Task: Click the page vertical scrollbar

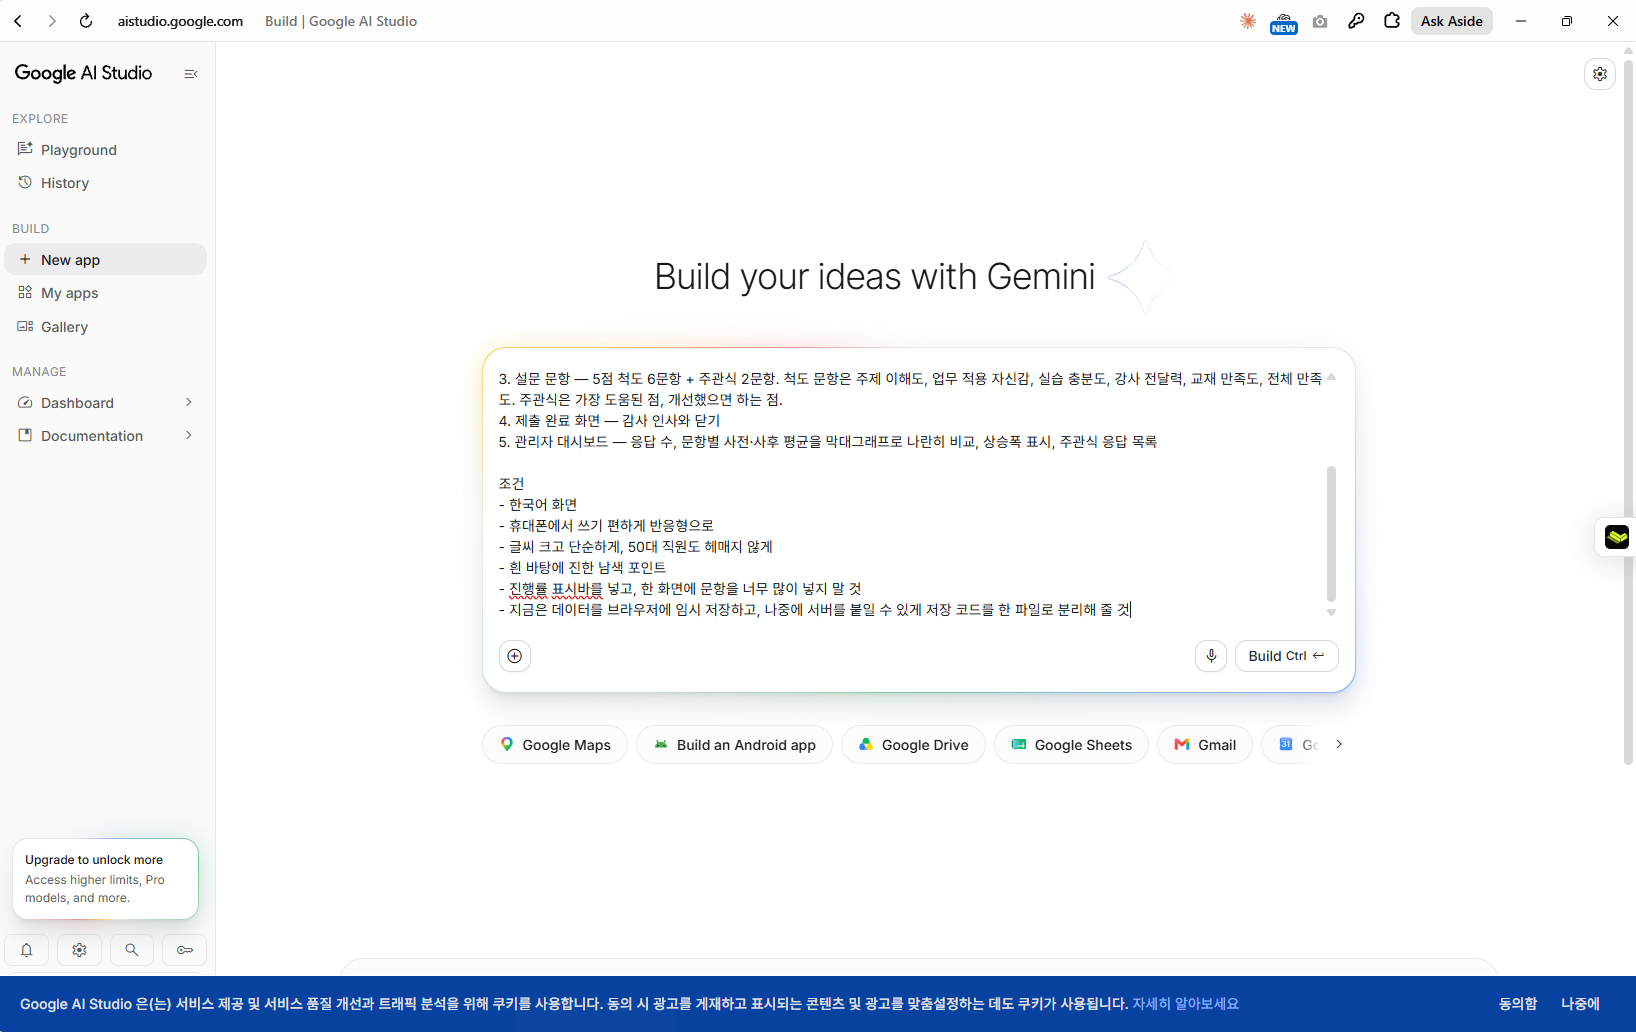Action: pos(1628,410)
